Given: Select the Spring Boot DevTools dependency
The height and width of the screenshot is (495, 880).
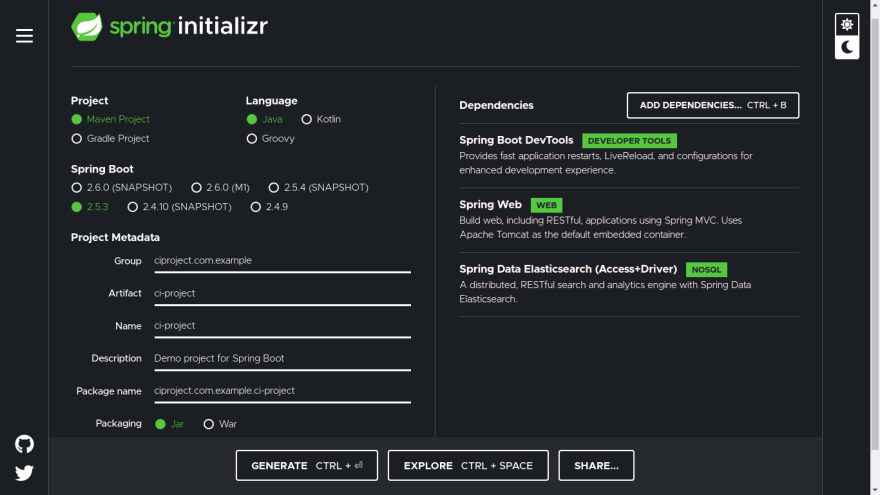Looking at the screenshot, I should pyautogui.click(x=629, y=155).
